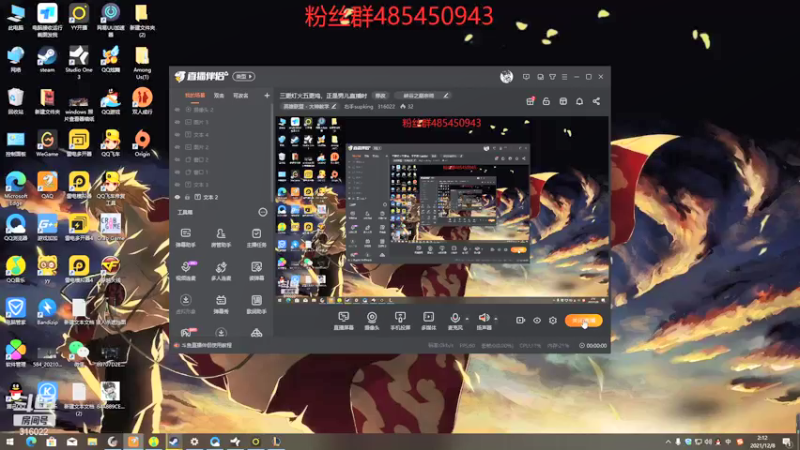Viewport: 800px width, 450px height.
Task: Click the orange start streaming button
Action: [x=584, y=320]
